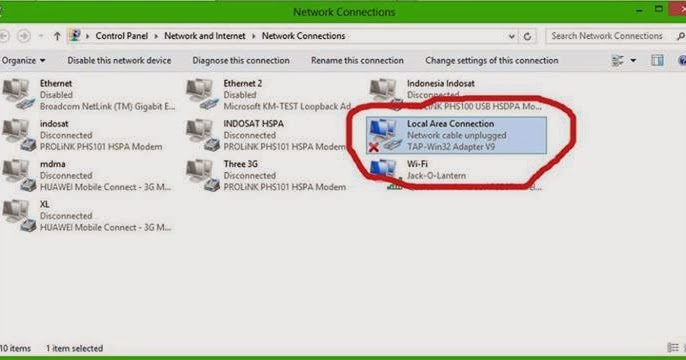Click "Microsoft KM-TEST Loopback Ad..." text
Viewport: 686px width, 360px height.
(287, 106)
